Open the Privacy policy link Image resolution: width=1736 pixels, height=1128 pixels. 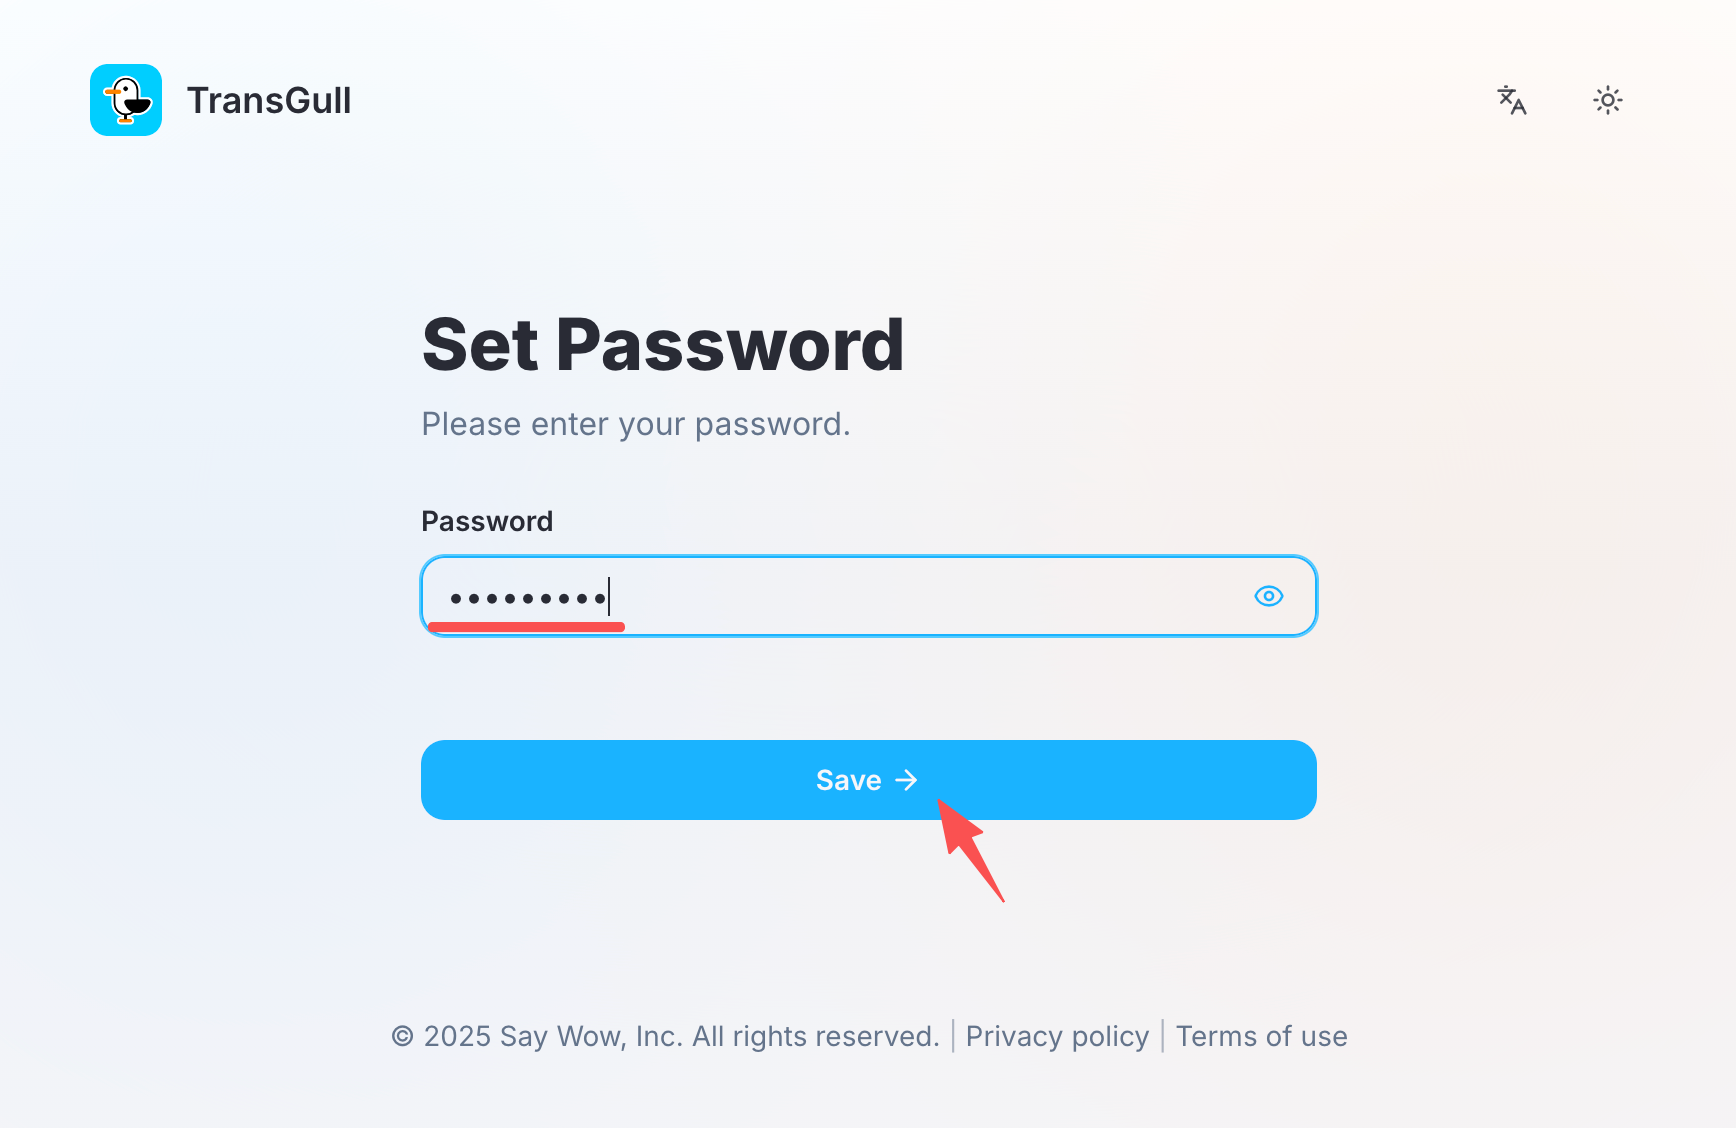point(1057,1036)
